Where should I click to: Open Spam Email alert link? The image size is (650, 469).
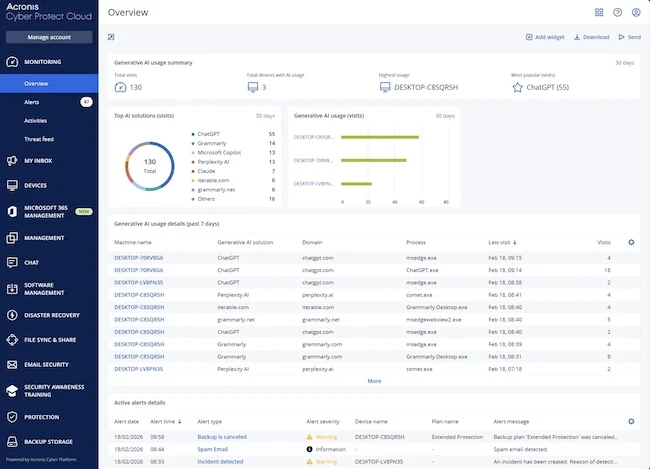213,449
